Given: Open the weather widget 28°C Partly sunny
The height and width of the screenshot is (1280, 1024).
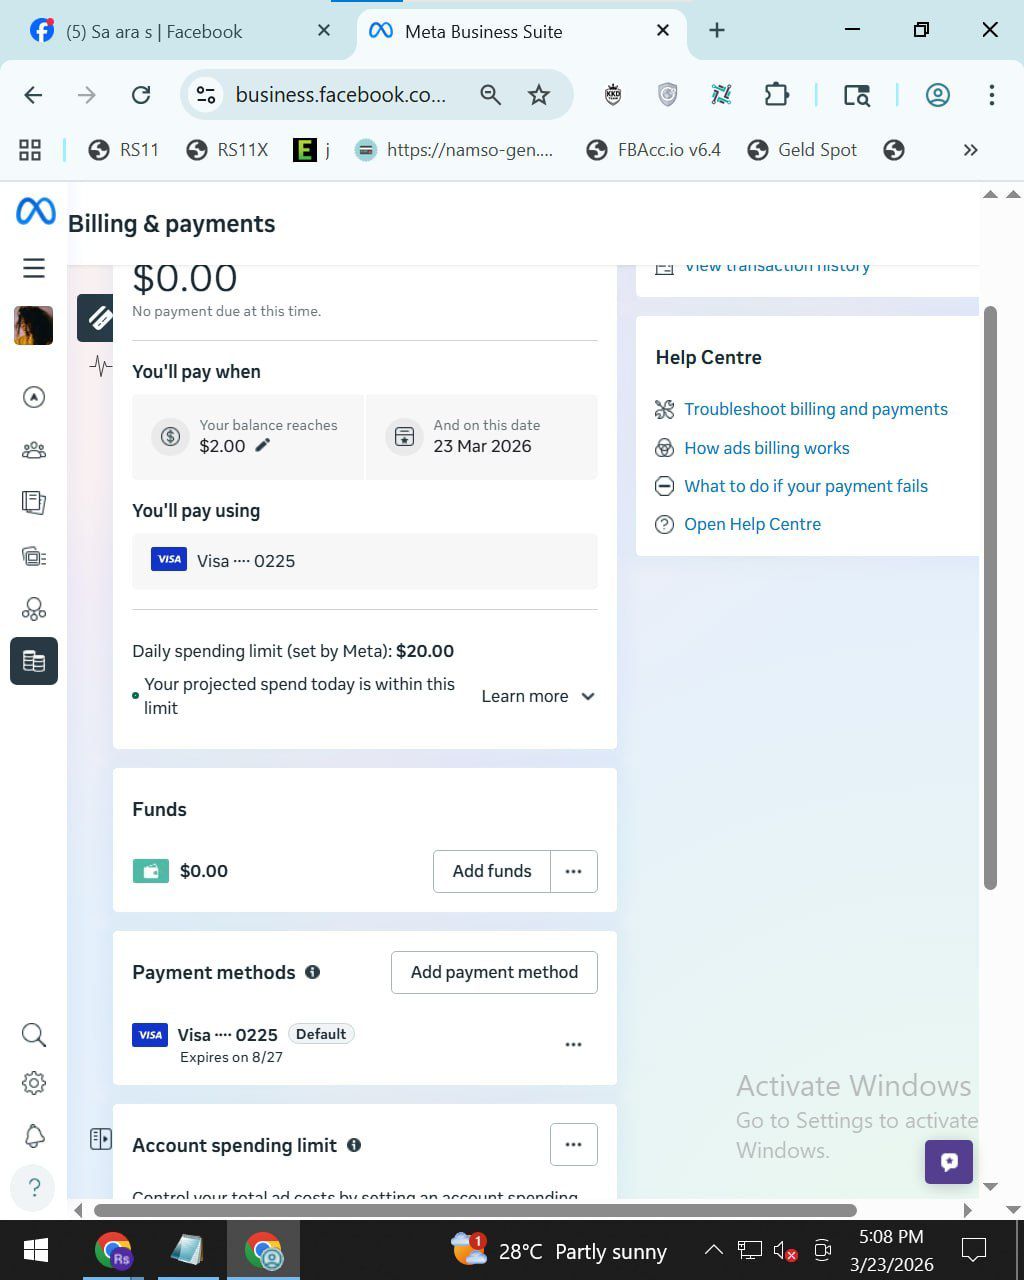Looking at the screenshot, I should point(558,1250).
